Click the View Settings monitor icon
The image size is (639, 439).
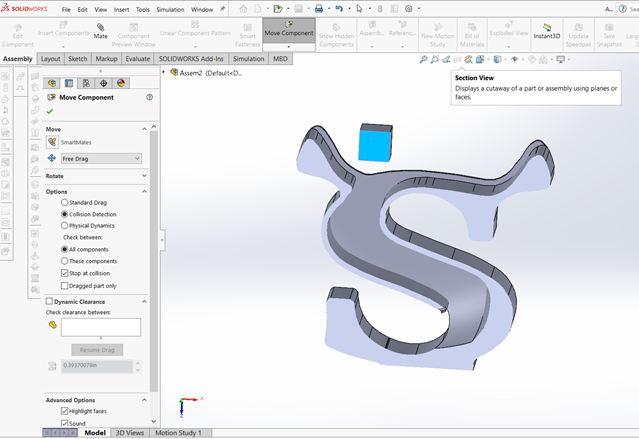pyautogui.click(x=561, y=60)
